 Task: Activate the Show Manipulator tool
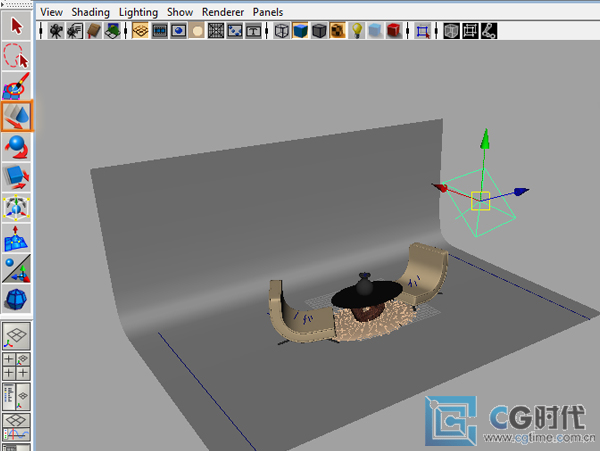pyautogui.click(x=16, y=269)
